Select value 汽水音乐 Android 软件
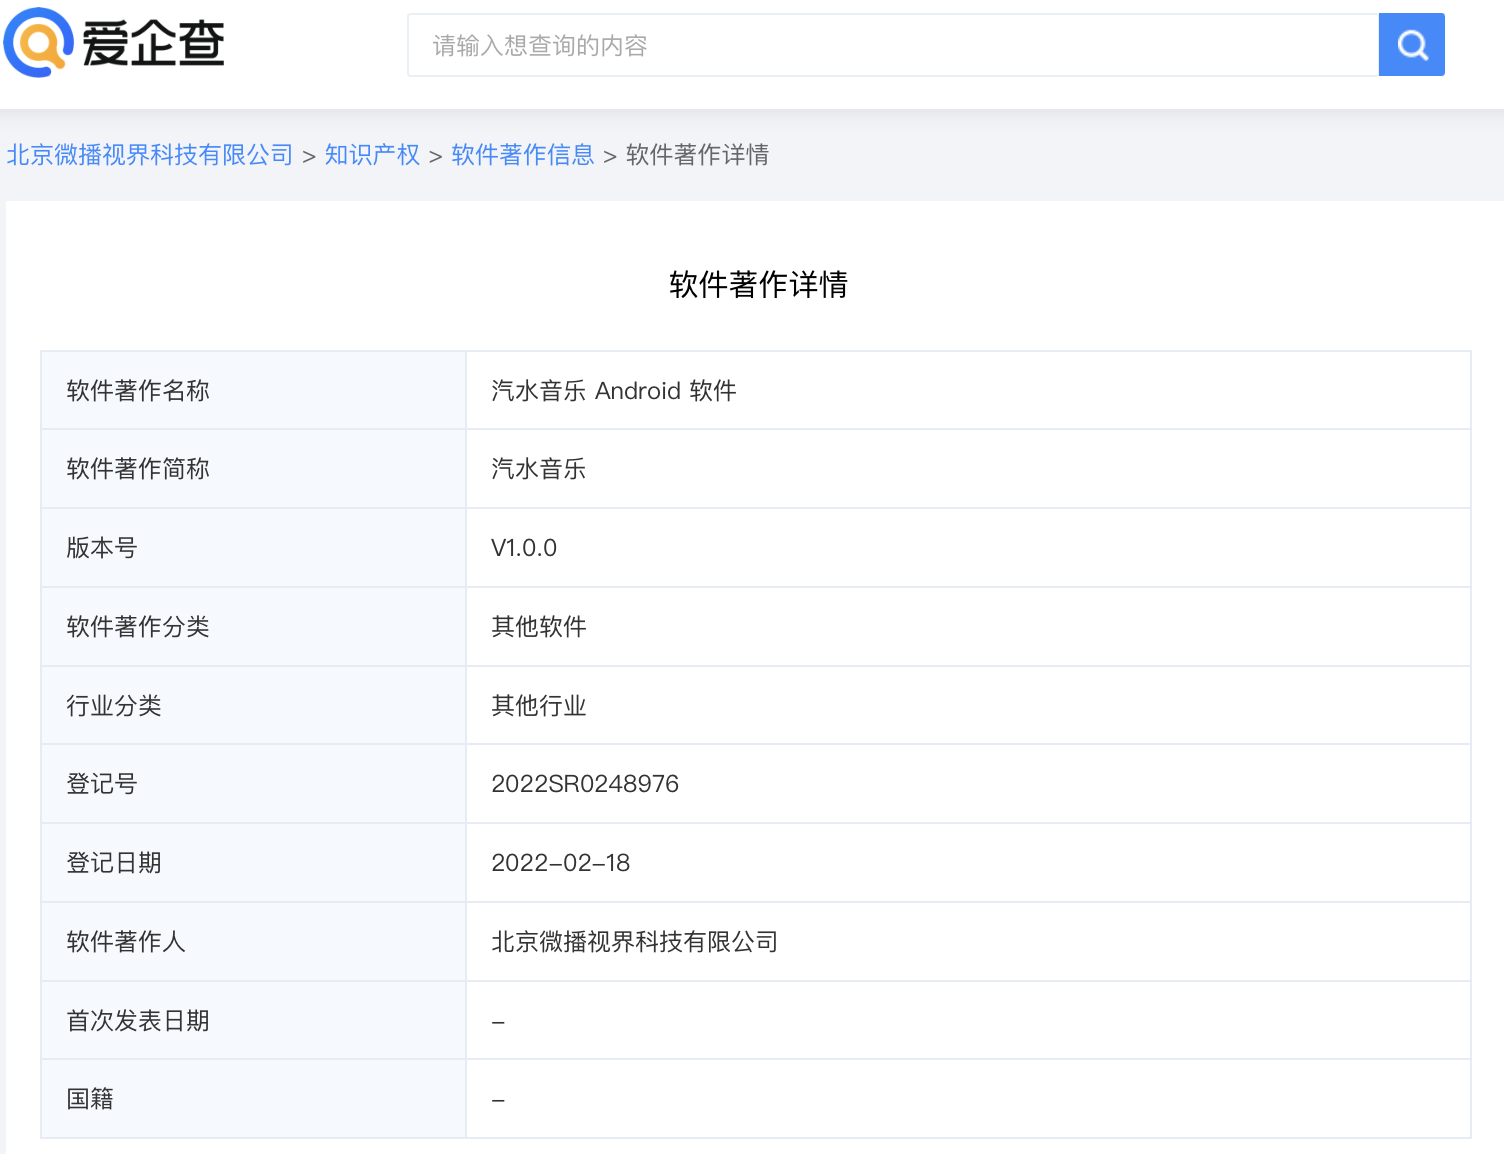This screenshot has height=1154, width=1504. pyautogui.click(x=613, y=390)
